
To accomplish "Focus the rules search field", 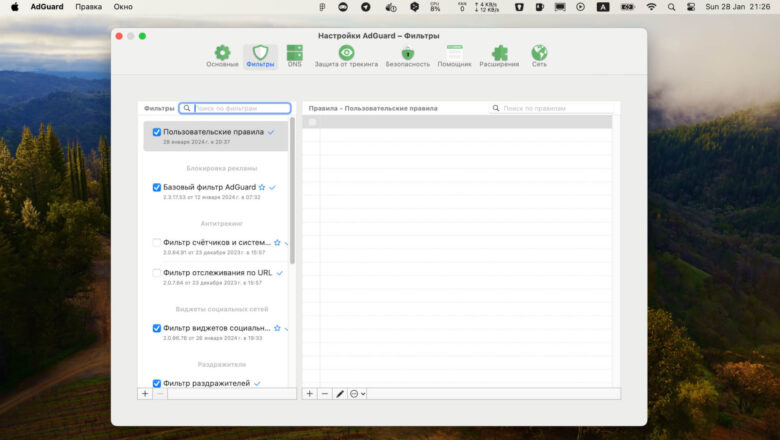I will [x=552, y=108].
